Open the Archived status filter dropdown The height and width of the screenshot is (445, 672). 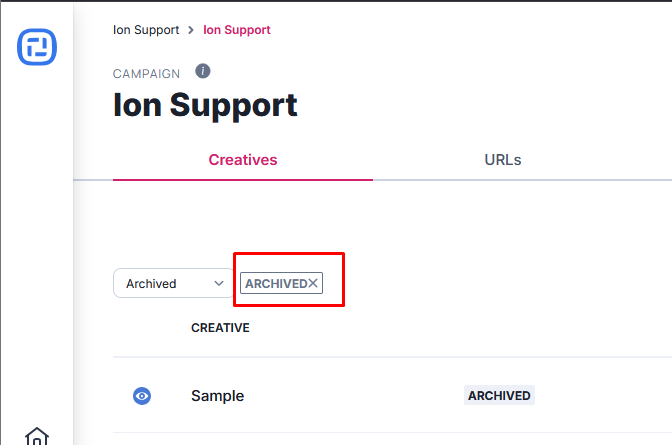(x=173, y=284)
